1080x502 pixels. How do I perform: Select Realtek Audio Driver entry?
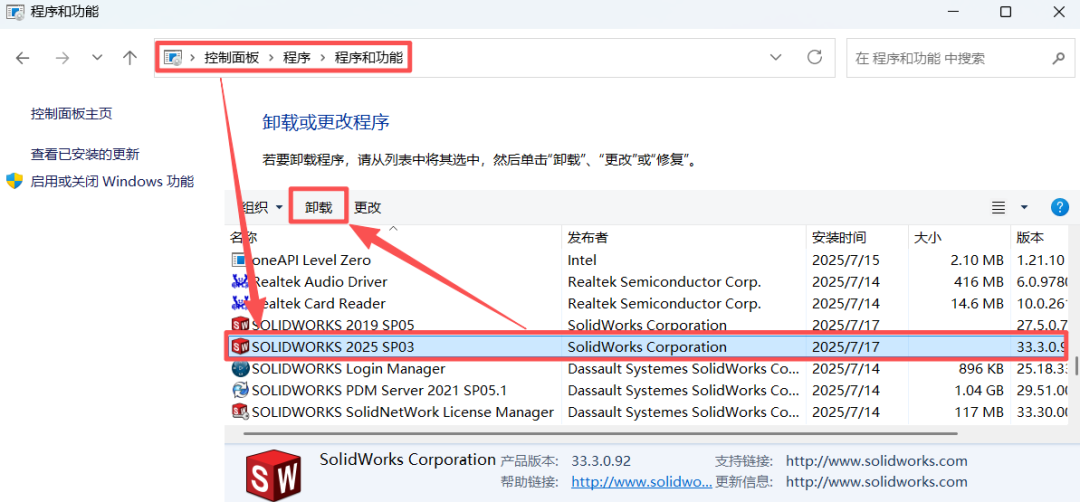tap(647, 282)
